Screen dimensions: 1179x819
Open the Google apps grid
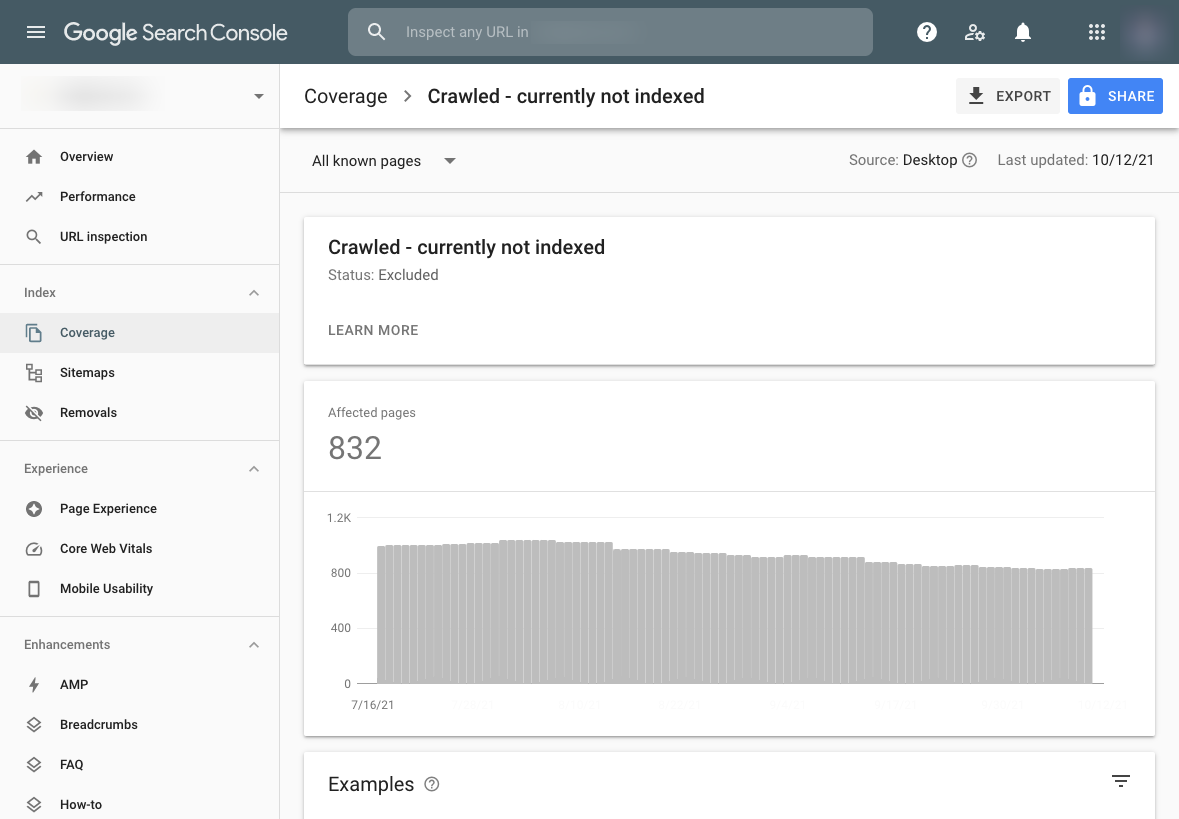pyautogui.click(x=1097, y=32)
